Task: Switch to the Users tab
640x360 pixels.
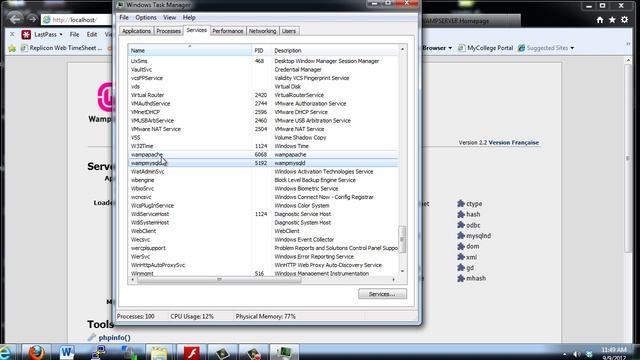Action: (x=289, y=31)
